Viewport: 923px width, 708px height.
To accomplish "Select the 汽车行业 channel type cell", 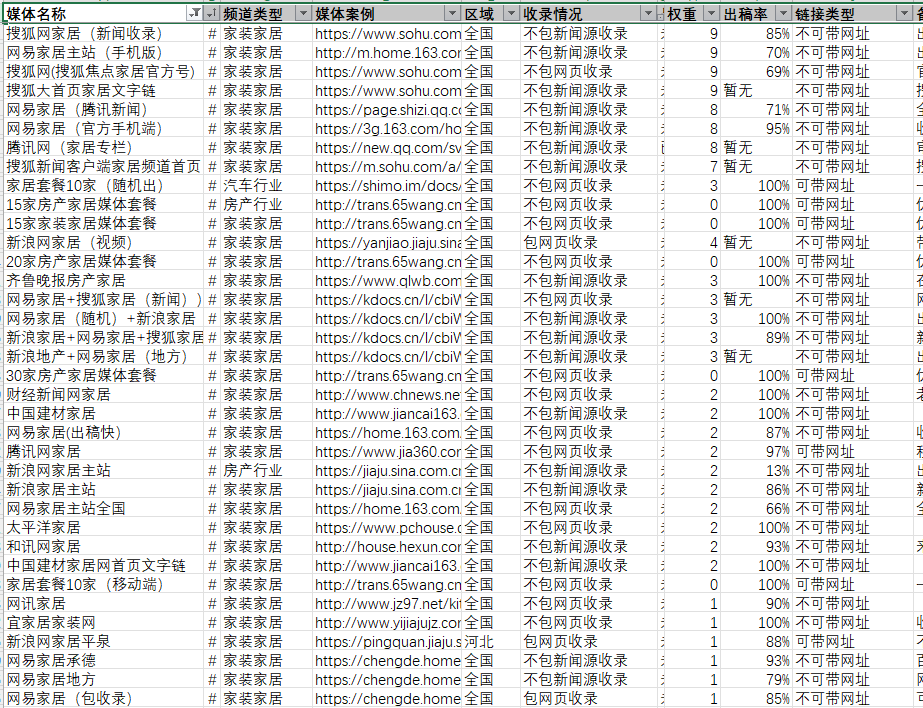I will pyautogui.click(x=252, y=186).
